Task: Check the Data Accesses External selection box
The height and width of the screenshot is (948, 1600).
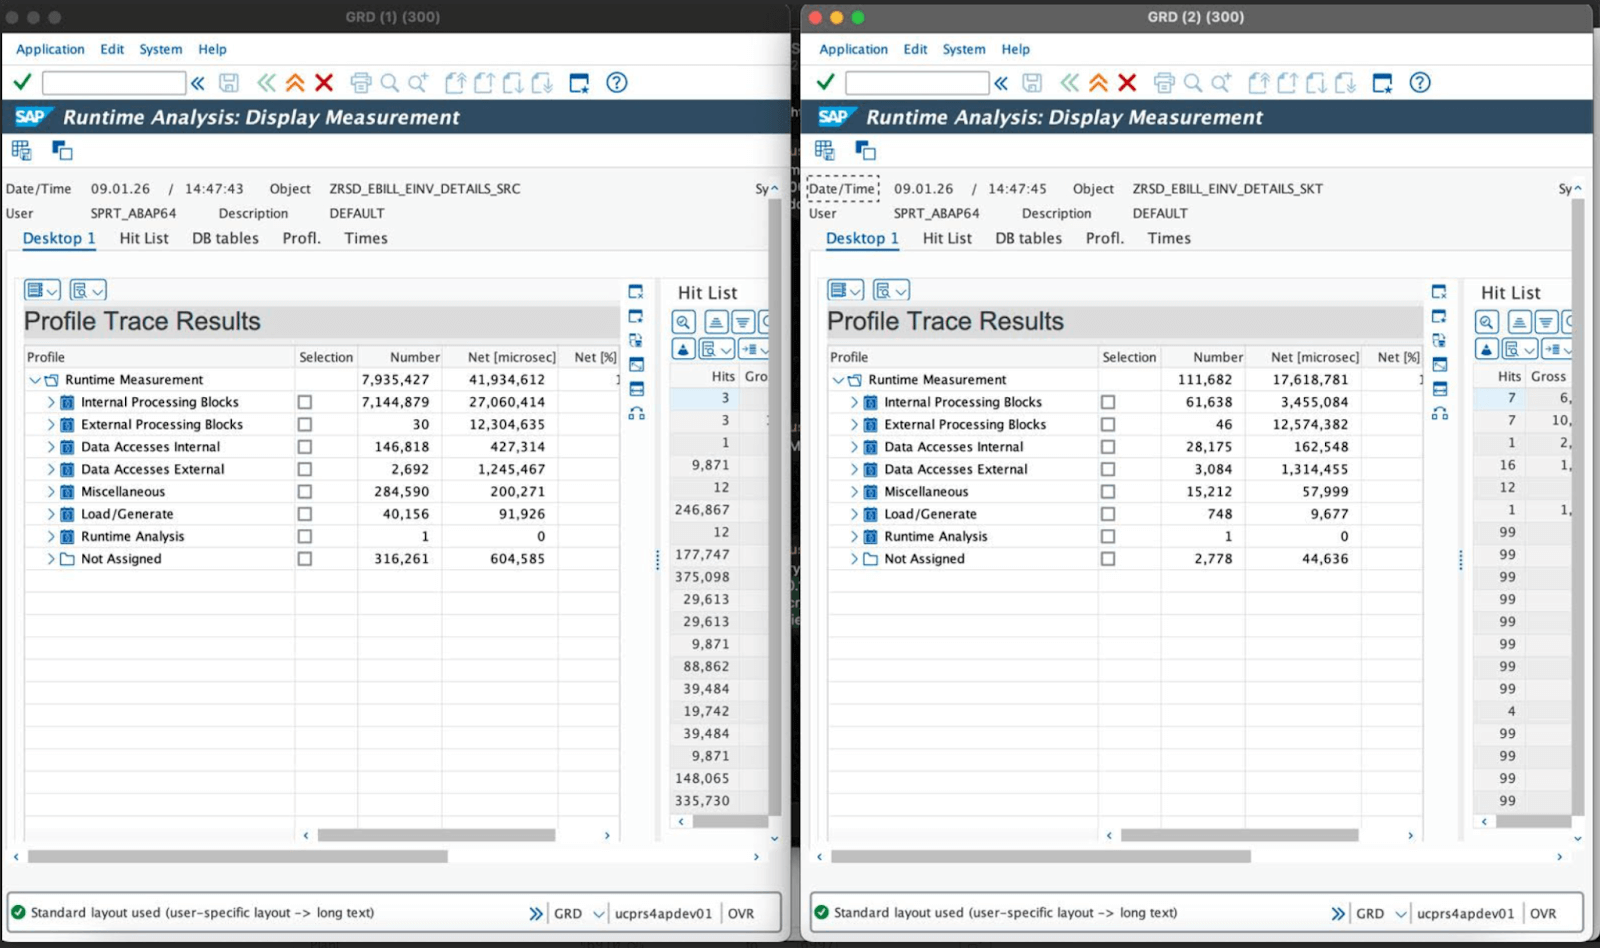Action: click(305, 468)
